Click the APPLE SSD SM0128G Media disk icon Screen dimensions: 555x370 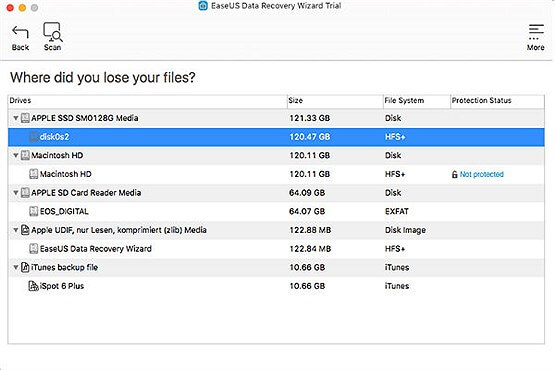pyautogui.click(x=25, y=118)
